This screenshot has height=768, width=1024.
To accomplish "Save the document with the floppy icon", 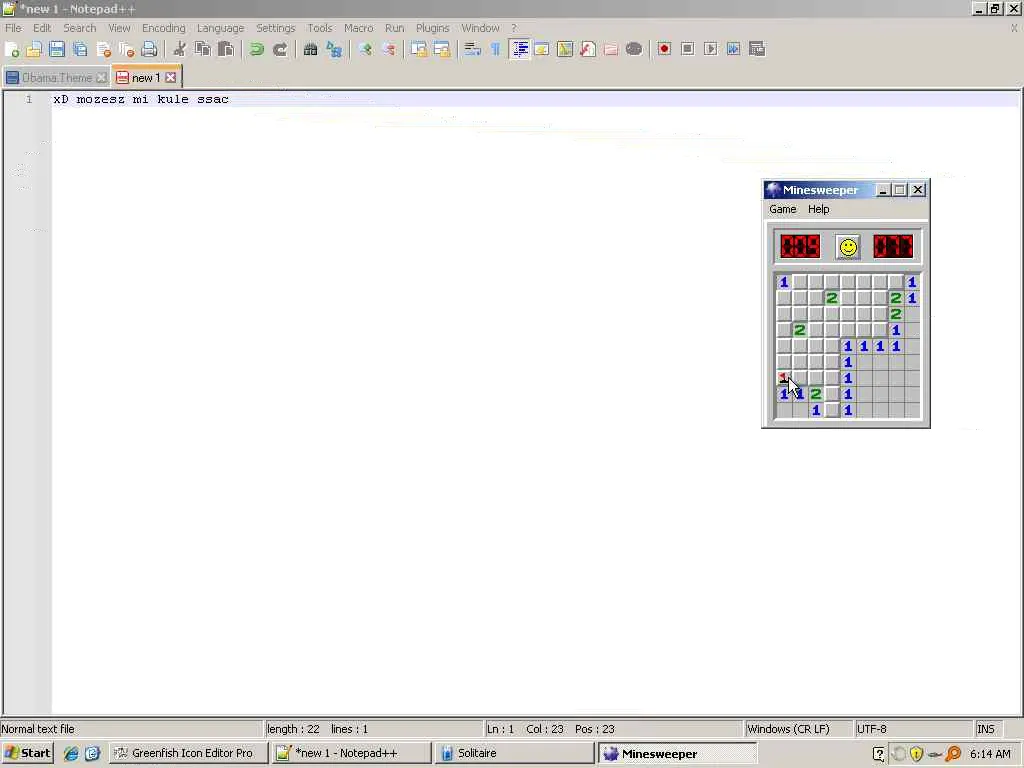I will pyautogui.click(x=57, y=49).
